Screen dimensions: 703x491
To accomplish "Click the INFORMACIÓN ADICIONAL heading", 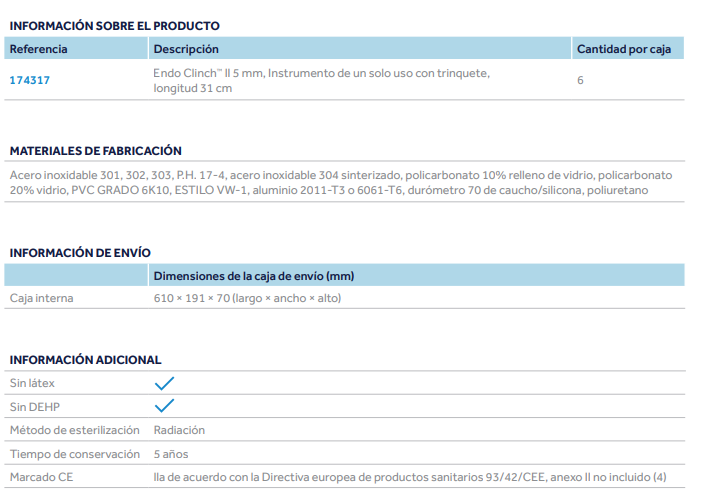I will 85,360.
